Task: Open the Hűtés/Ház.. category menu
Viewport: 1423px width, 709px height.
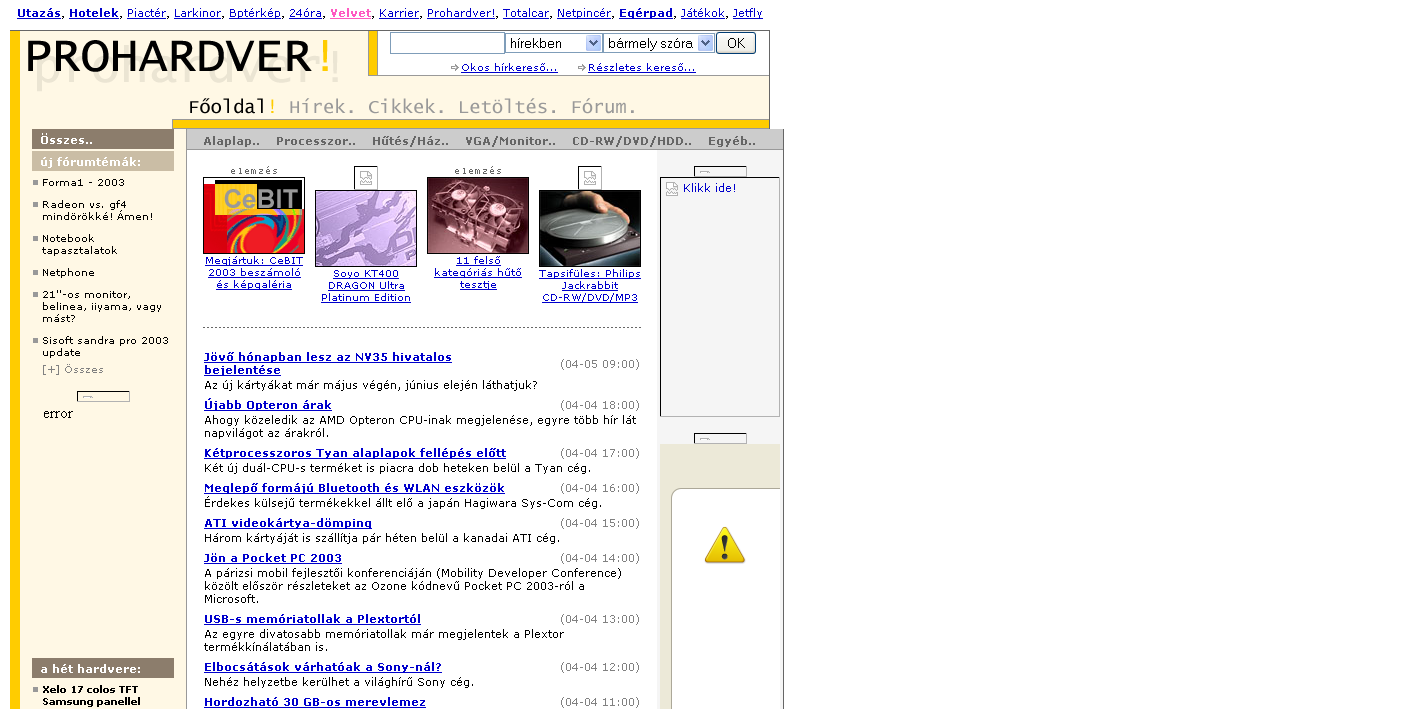Action: (x=410, y=141)
